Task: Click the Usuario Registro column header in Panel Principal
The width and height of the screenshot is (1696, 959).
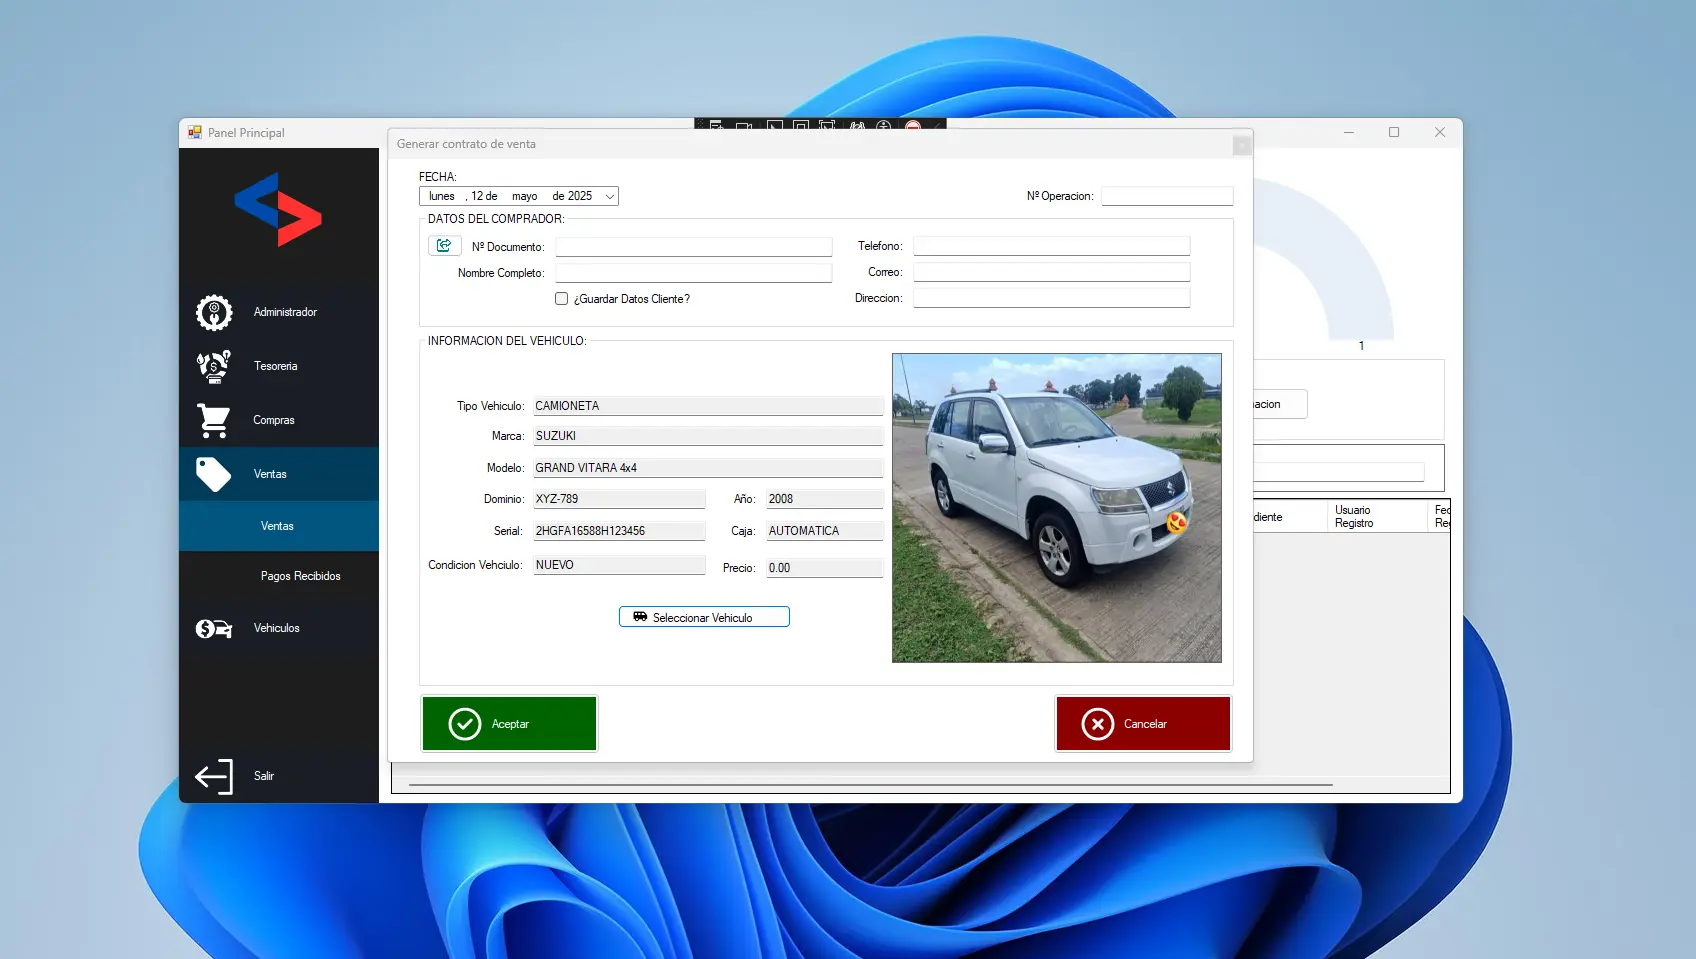Action: (1377, 516)
